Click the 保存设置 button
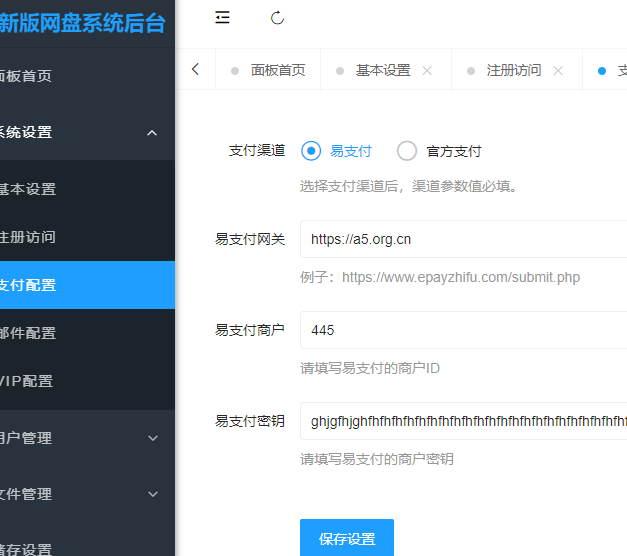Image resolution: width=627 pixels, height=556 pixels. 347,538
